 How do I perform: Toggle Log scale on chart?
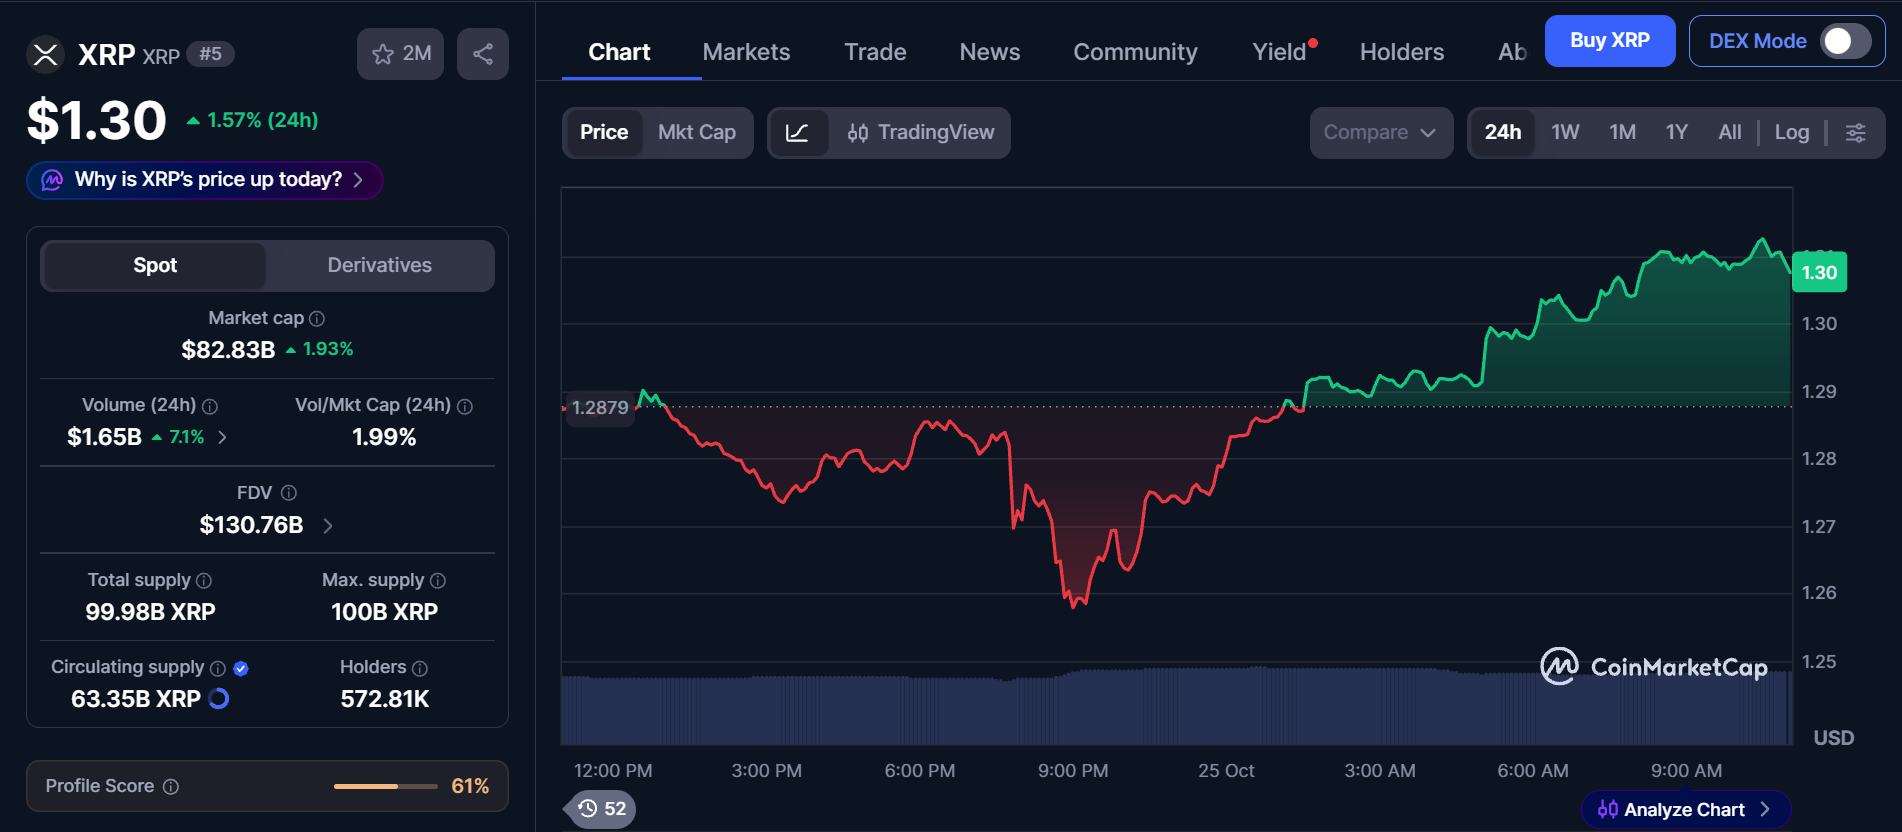(1792, 133)
